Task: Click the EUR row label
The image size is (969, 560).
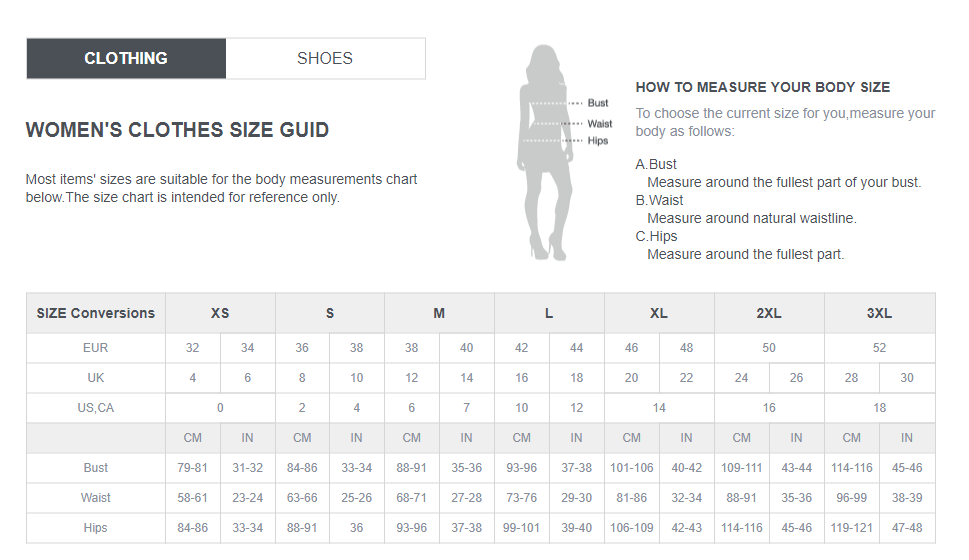Action: pyautogui.click(x=96, y=348)
